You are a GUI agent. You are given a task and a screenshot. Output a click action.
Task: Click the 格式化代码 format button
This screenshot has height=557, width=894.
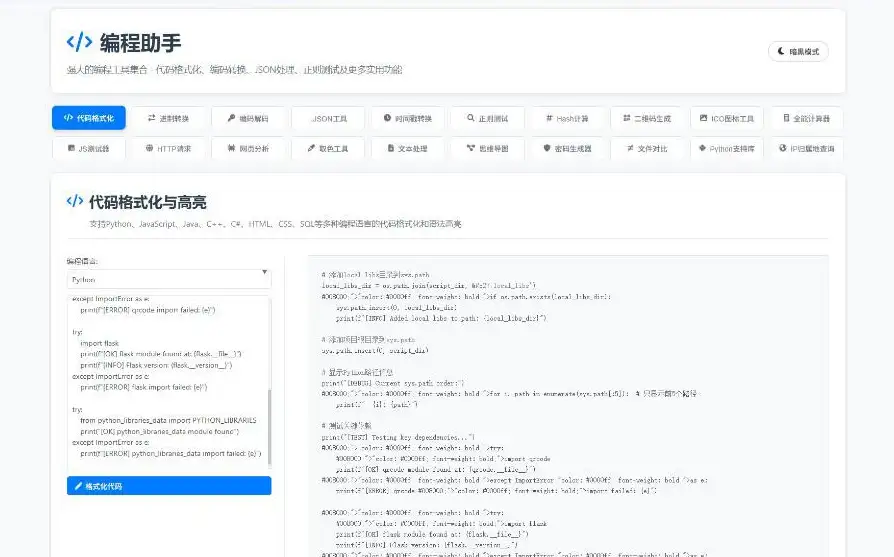coord(168,486)
